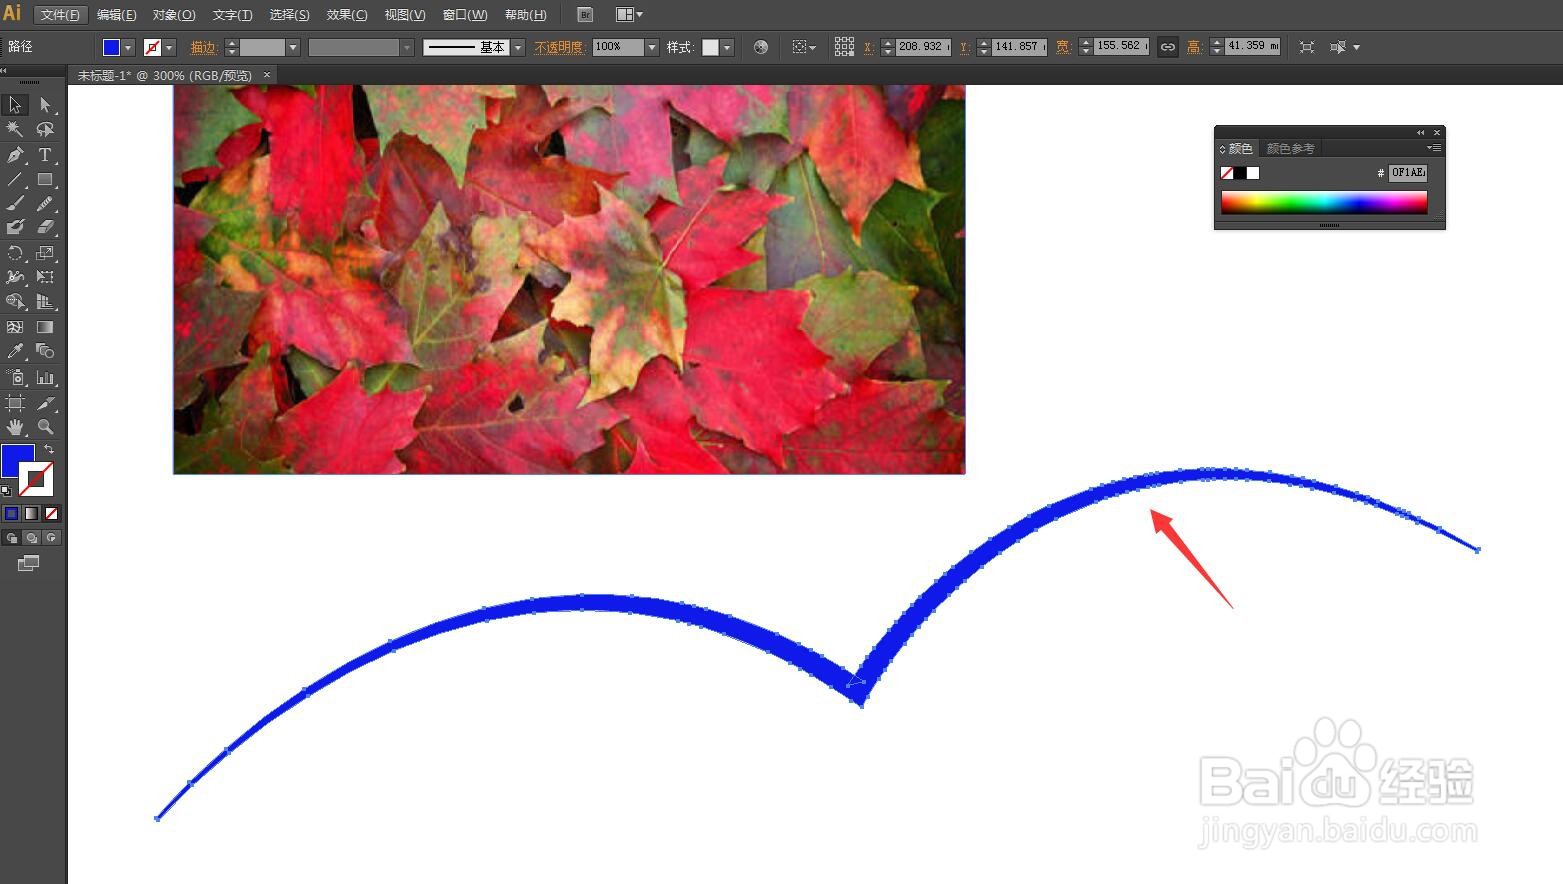Open the 文件(F) menu
The height and width of the screenshot is (884, 1563).
point(60,14)
